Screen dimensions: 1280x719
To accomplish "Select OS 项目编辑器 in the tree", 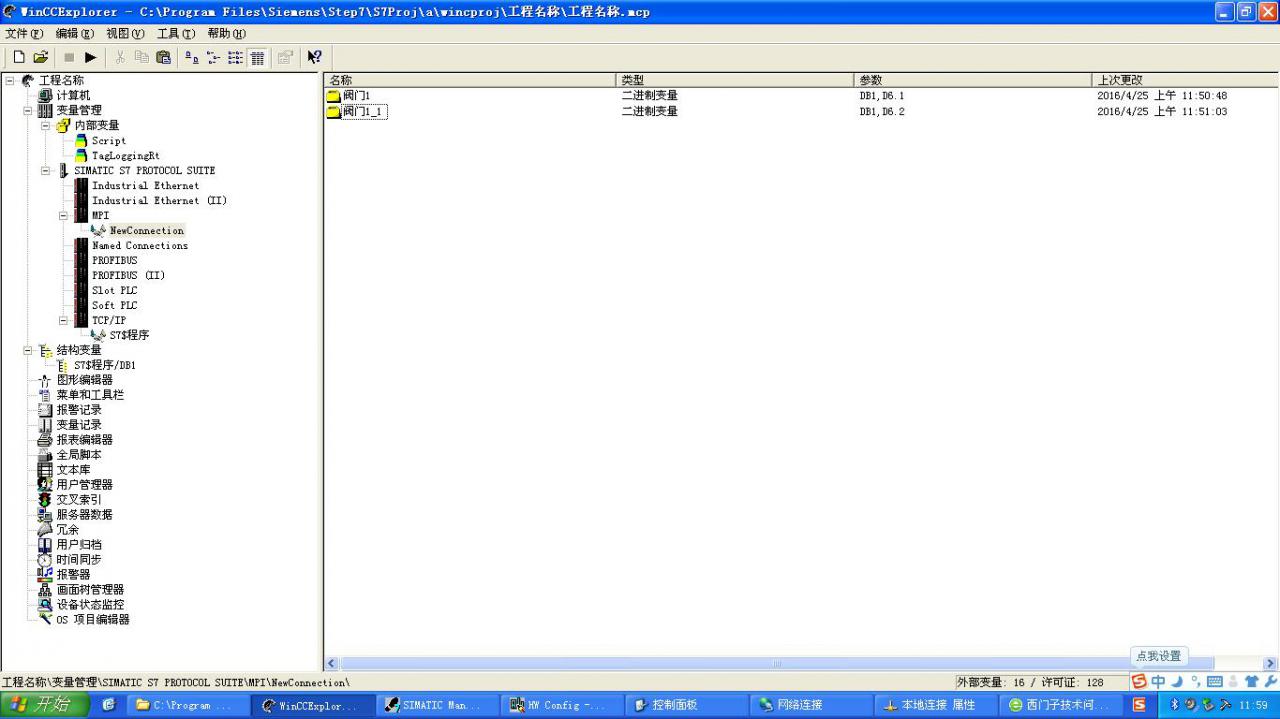I will pos(92,620).
